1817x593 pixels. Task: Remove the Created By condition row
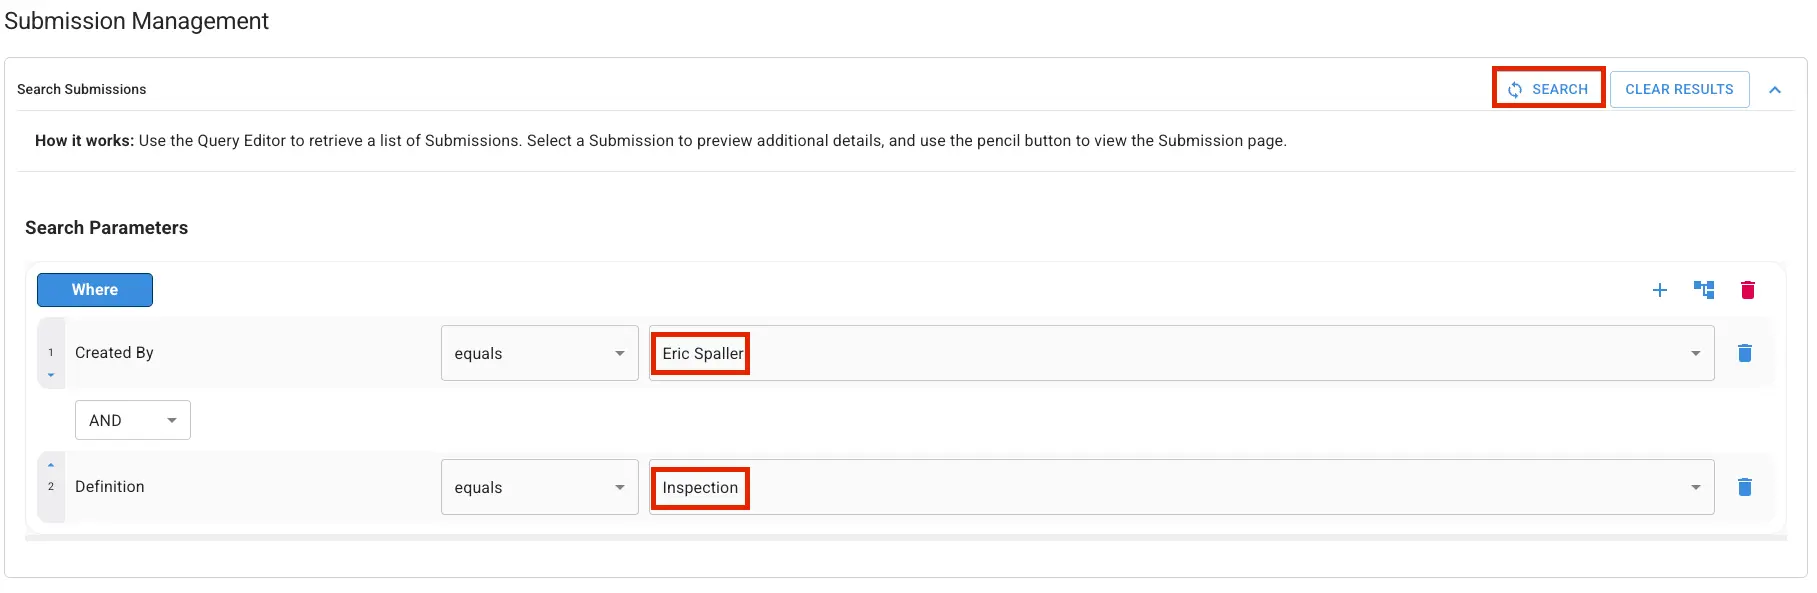(x=1745, y=353)
